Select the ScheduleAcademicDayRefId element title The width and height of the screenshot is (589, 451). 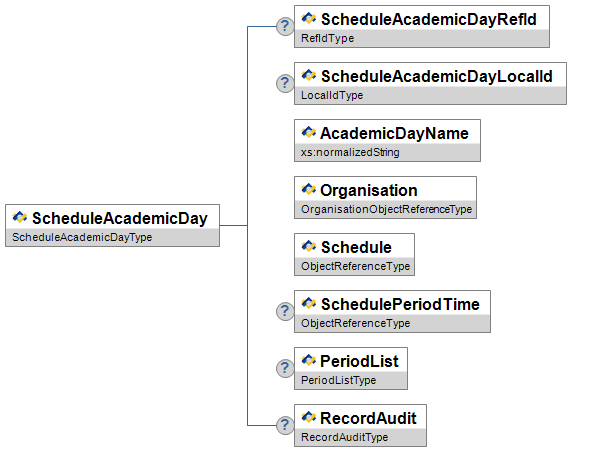(429, 20)
